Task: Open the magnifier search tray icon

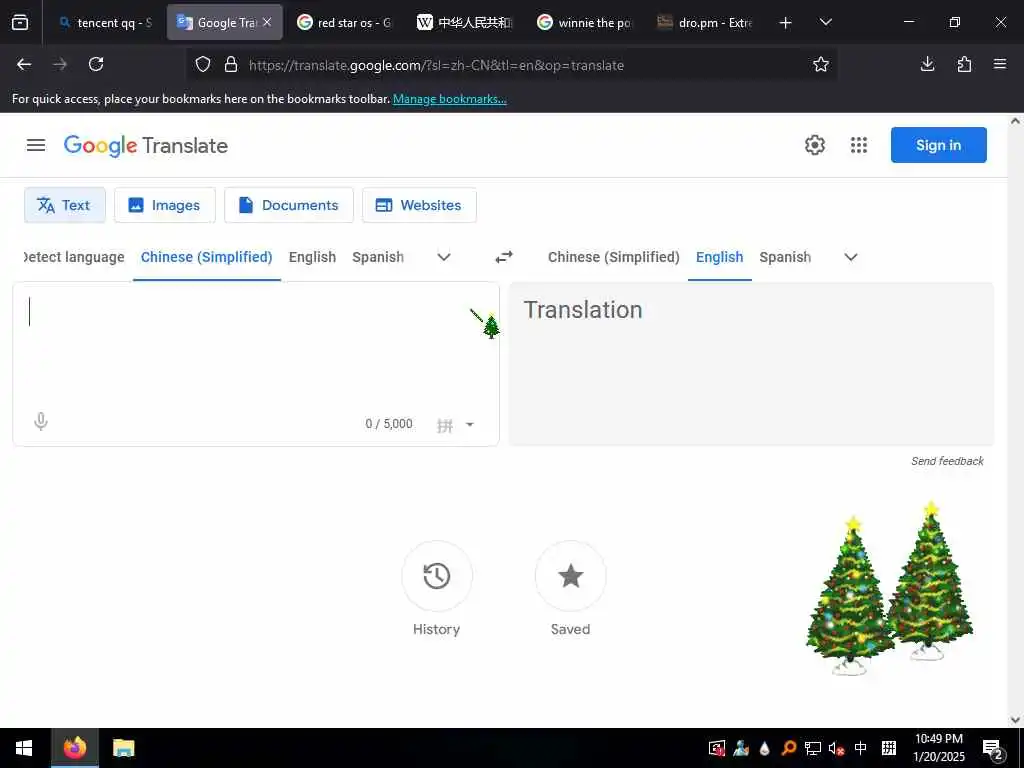Action: point(788,748)
